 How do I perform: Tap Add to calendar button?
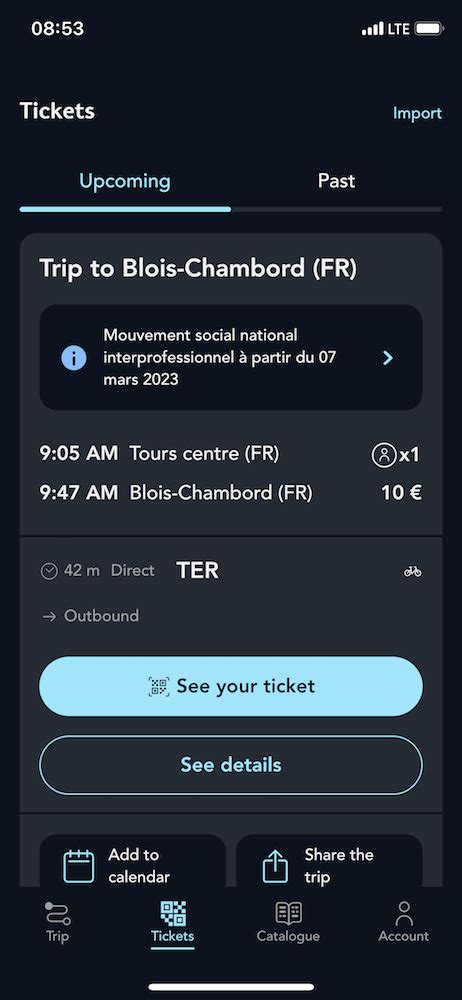pos(133,862)
